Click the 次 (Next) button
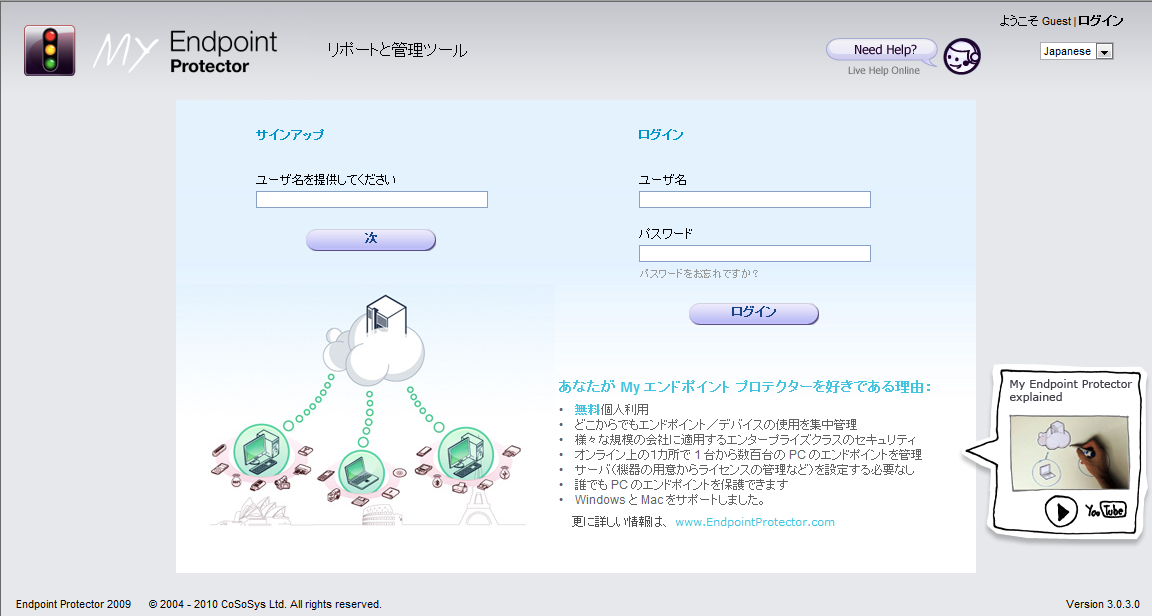The height and width of the screenshot is (616, 1152). [x=371, y=239]
